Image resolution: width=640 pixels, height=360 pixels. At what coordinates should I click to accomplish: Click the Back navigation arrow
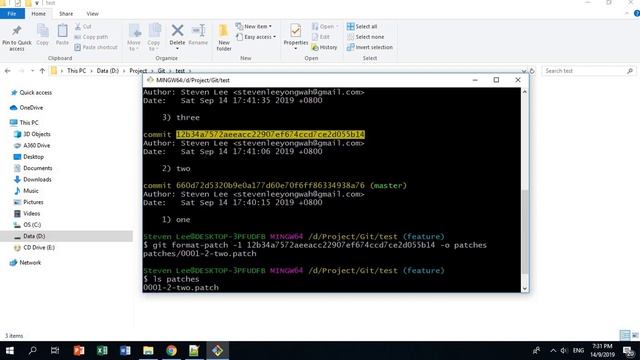pos(7,71)
